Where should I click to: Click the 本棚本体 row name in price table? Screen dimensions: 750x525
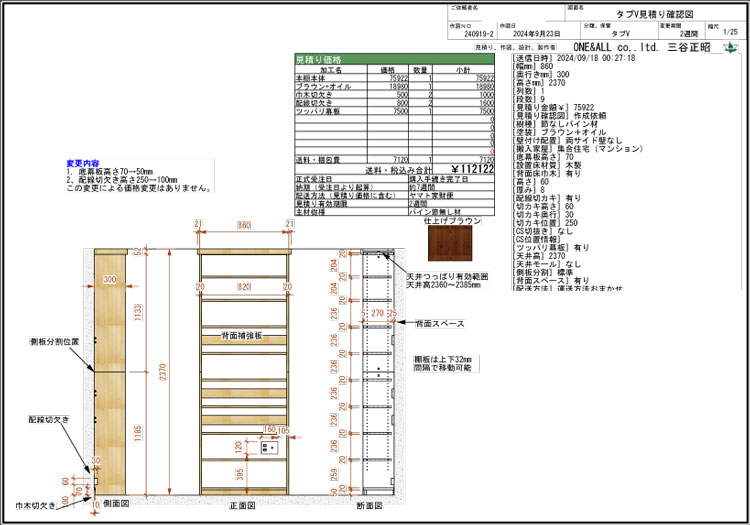pyautogui.click(x=310, y=78)
